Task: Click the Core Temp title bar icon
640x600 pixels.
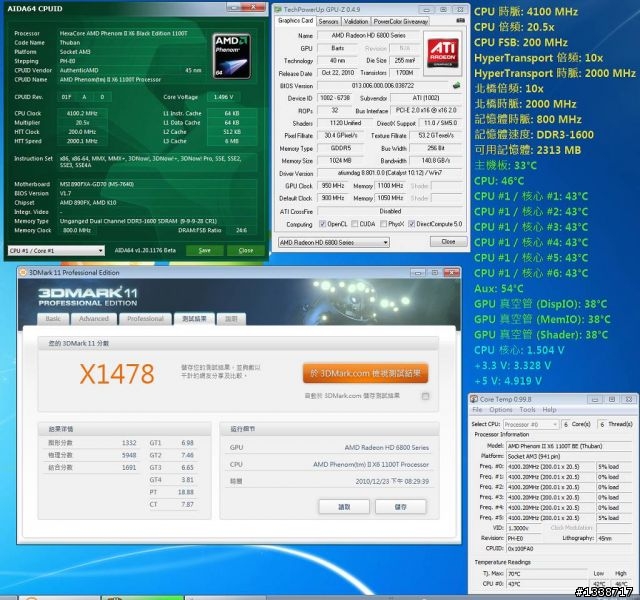Action: 474,399
